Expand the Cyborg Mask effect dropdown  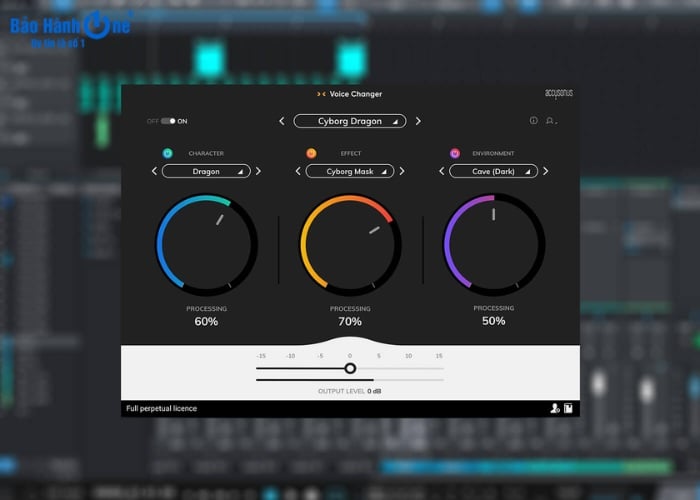point(349,171)
